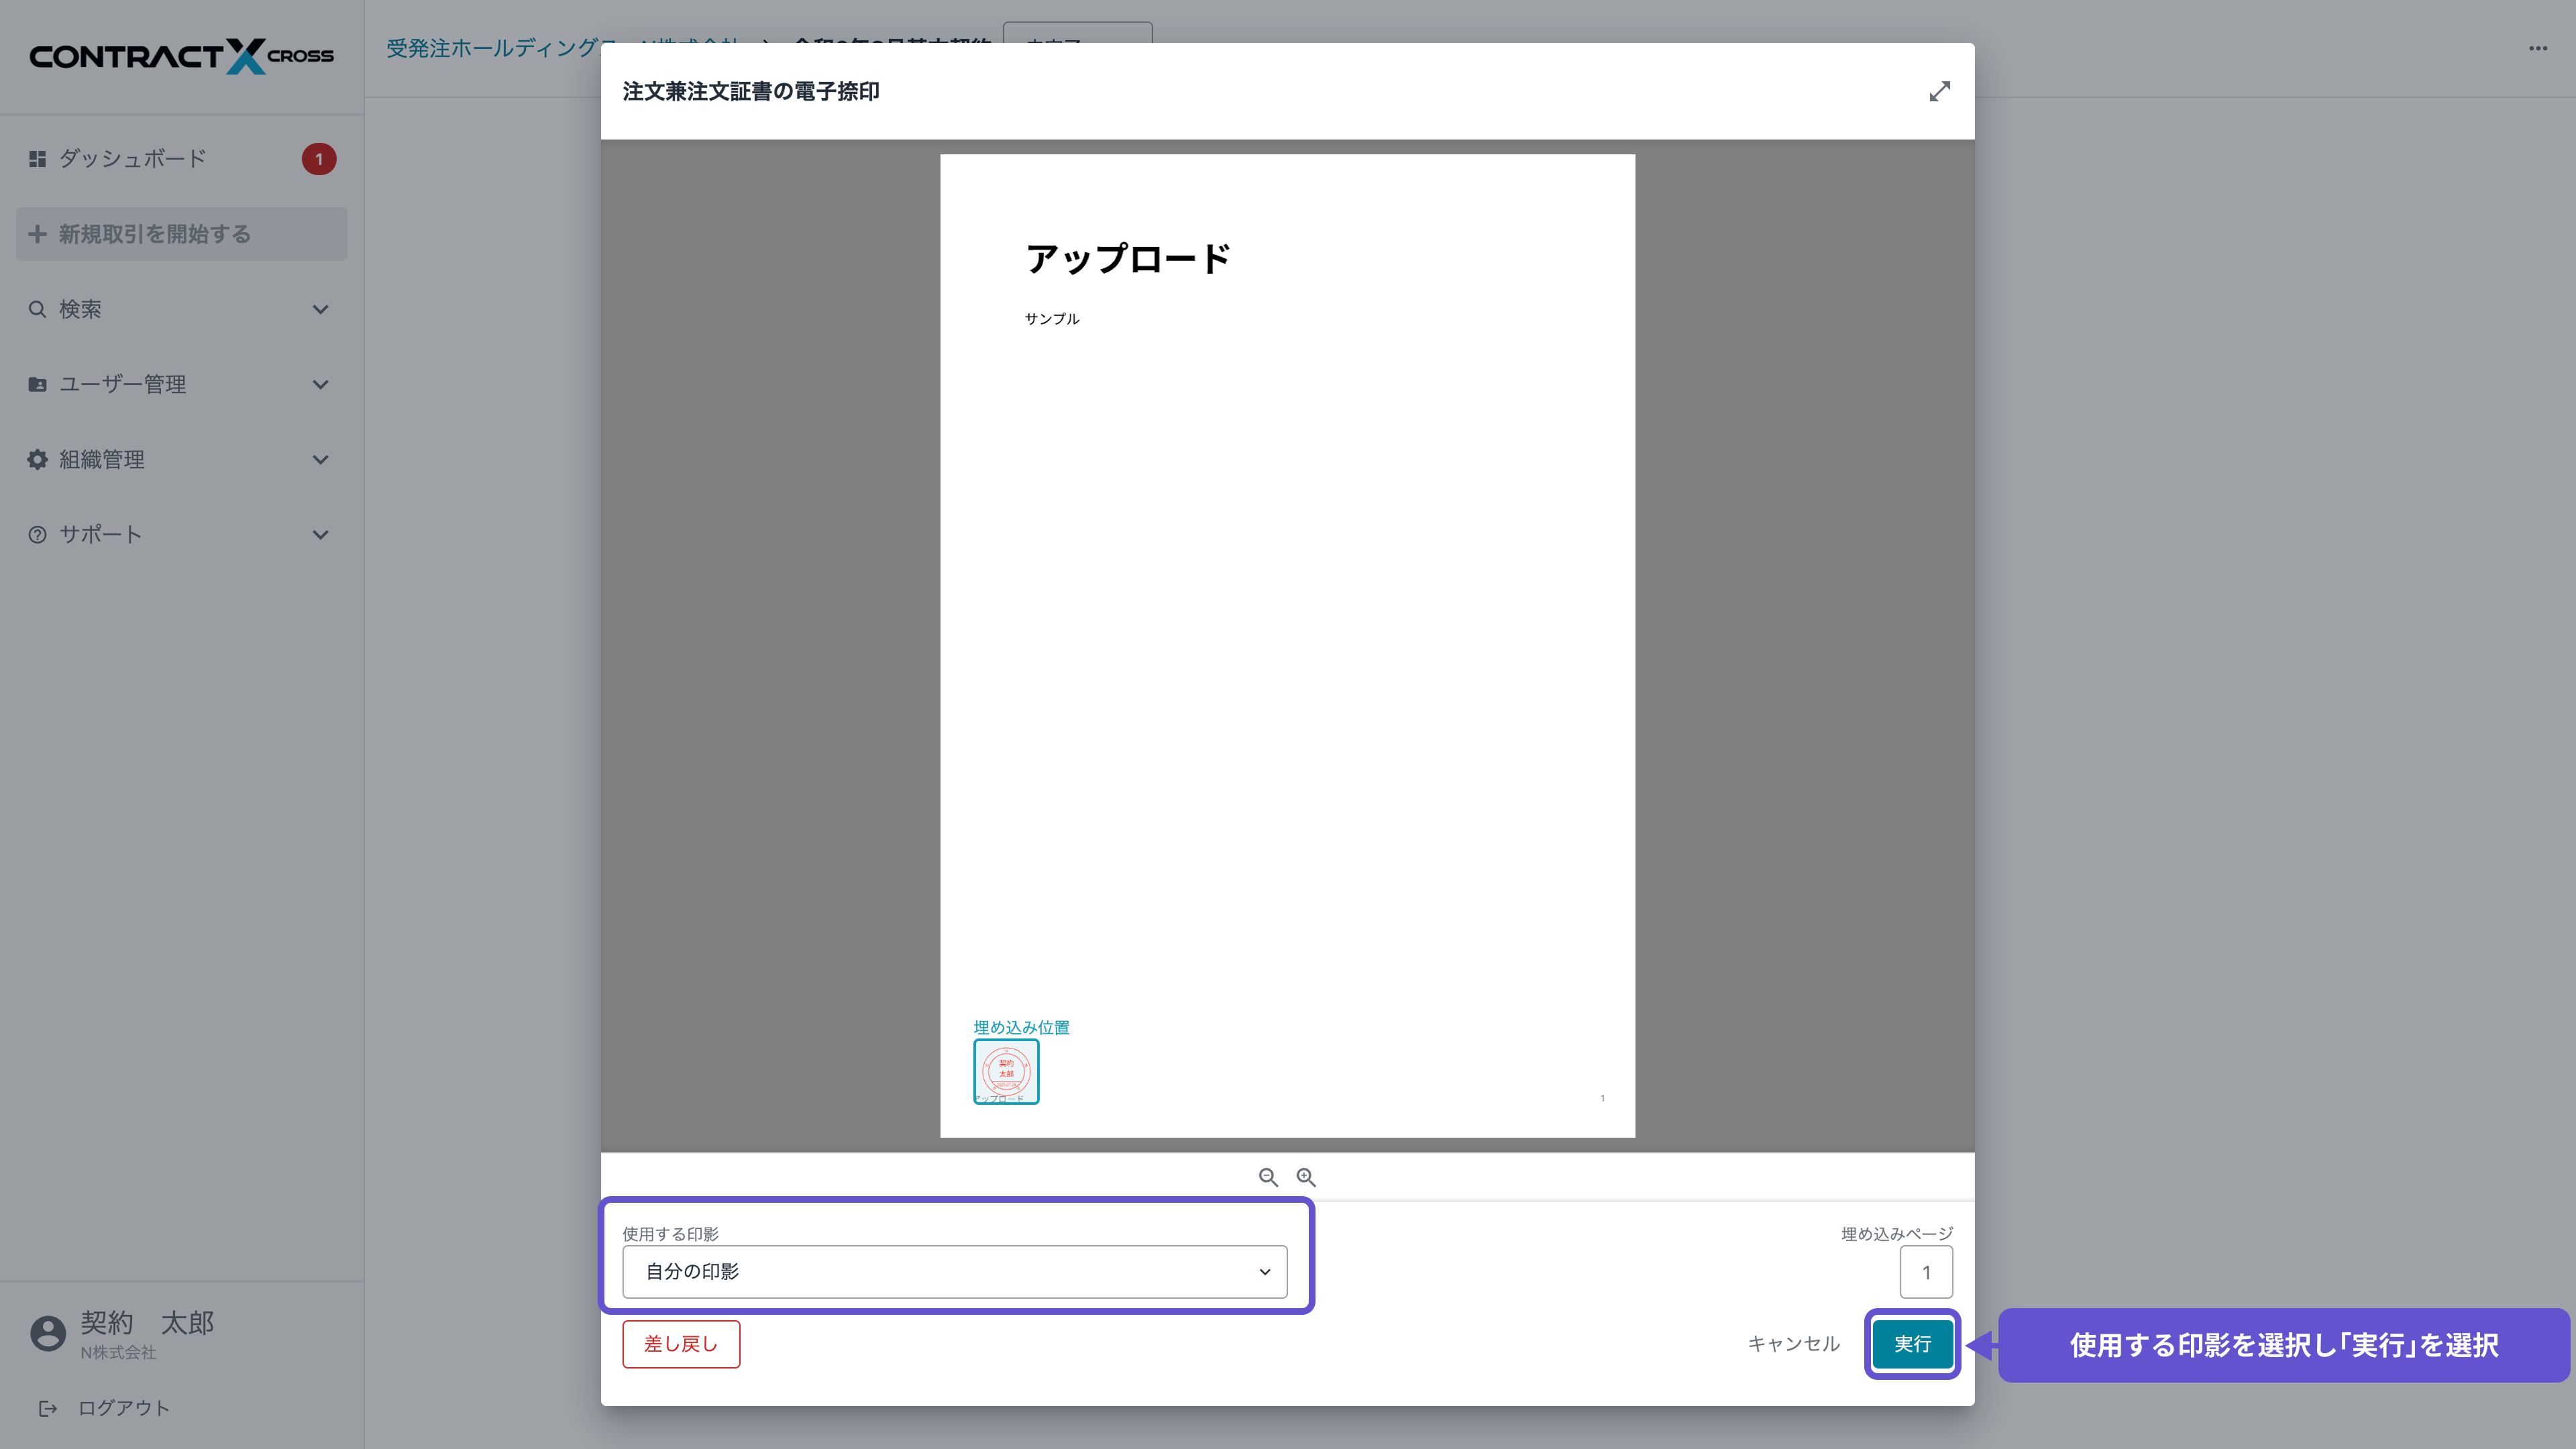This screenshot has width=2576, height=1449.
Task: Click the user avatar icon for 契約 太郎
Action: (x=47, y=1333)
